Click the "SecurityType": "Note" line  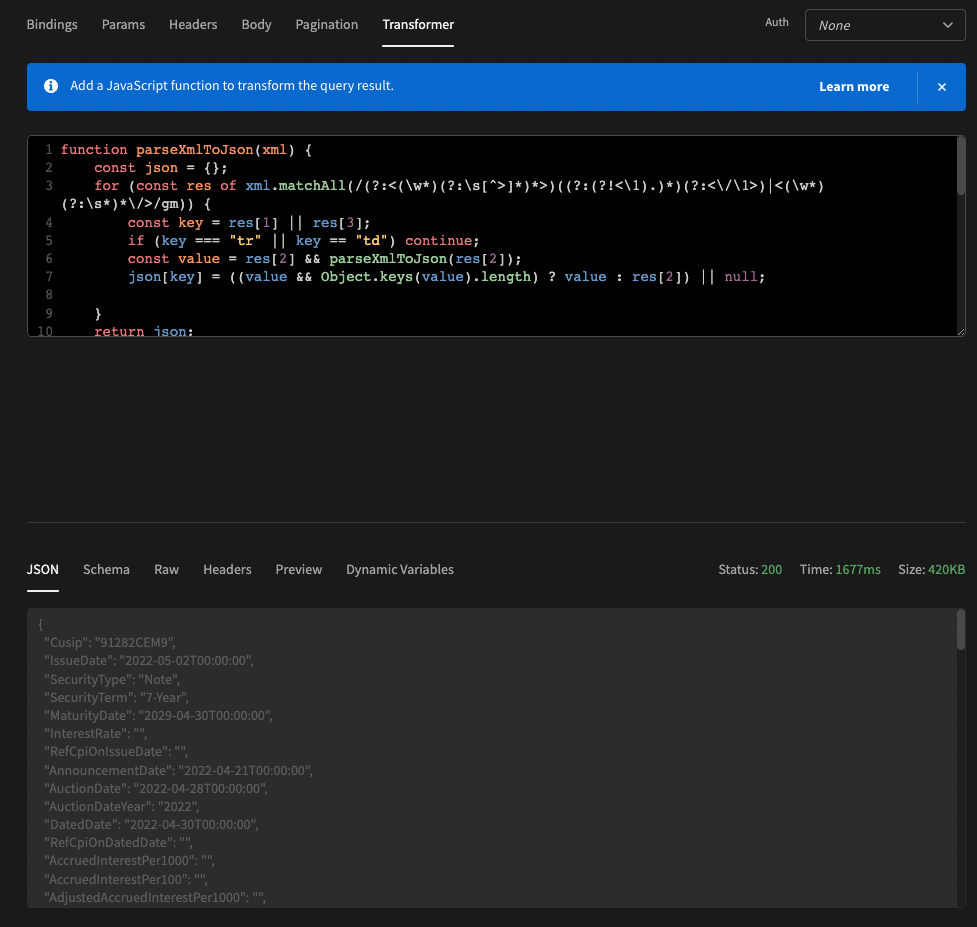[x=112, y=679]
